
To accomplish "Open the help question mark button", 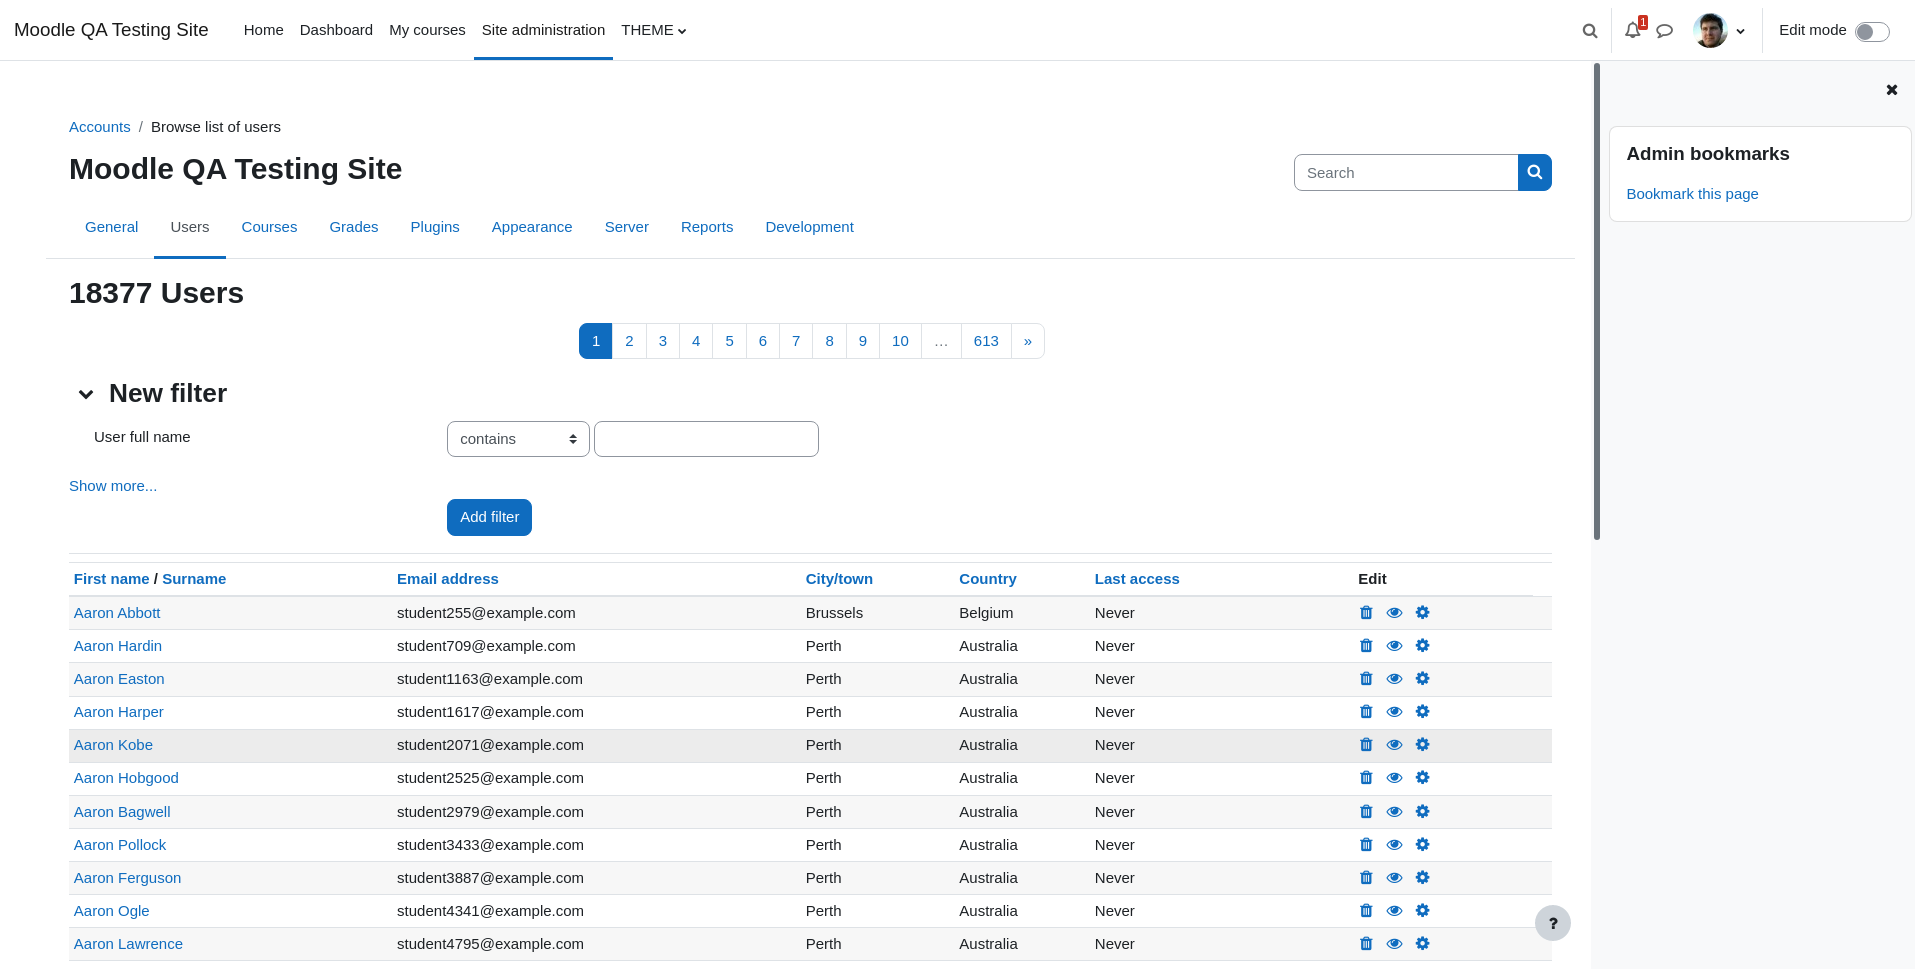I will click(x=1553, y=923).
